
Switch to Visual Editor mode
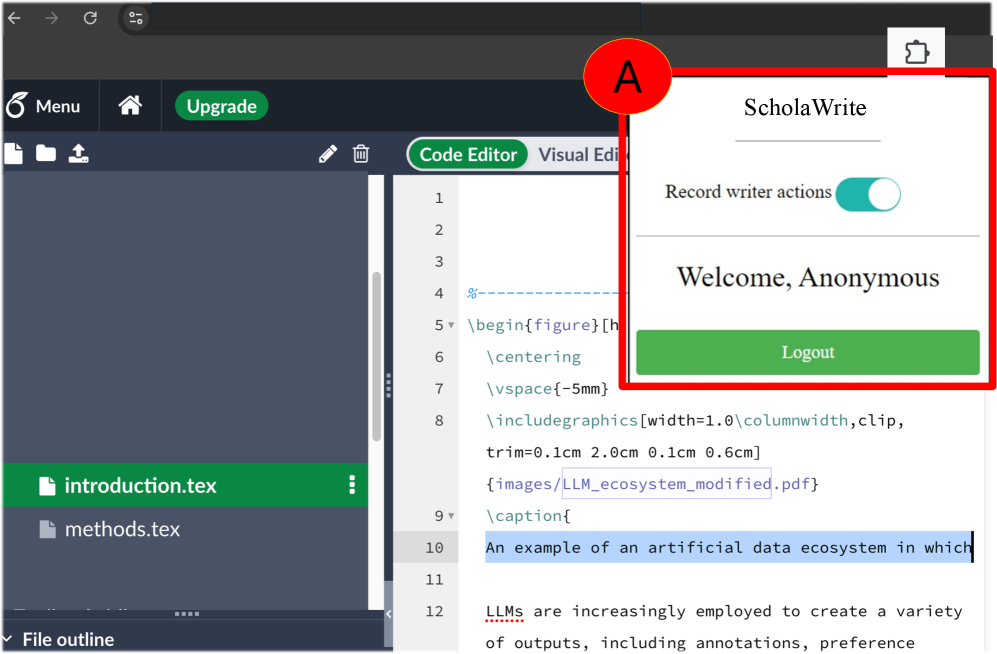579,154
